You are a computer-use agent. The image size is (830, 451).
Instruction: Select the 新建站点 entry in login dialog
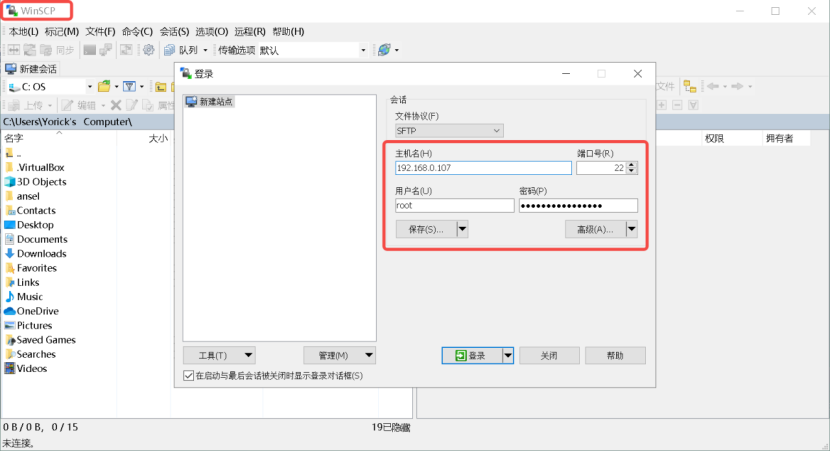210,102
